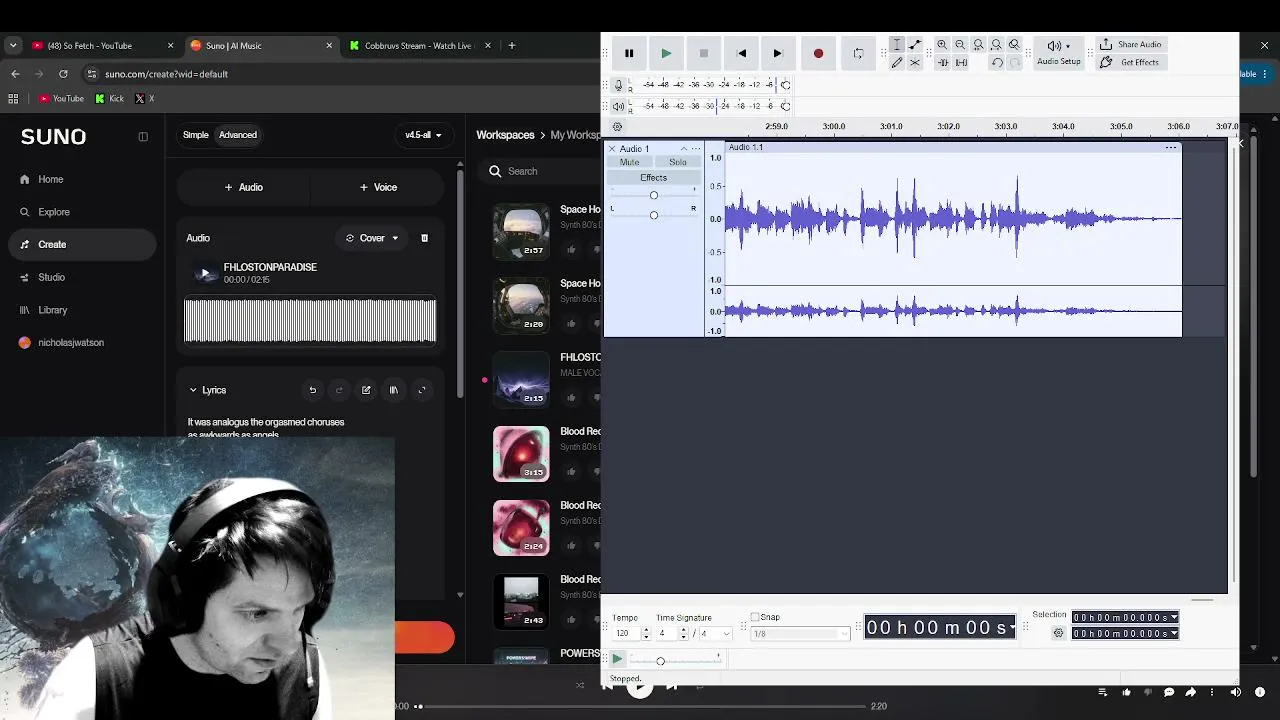Click Fit Selection to Width zoom icon
The height and width of the screenshot is (720, 1280).
tap(978, 45)
